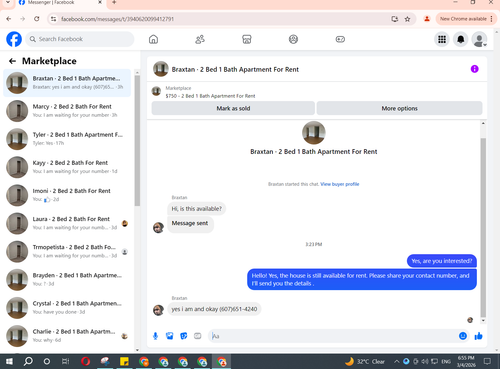This screenshot has height=369, width=500.
Task: Attach a photo using the image icon
Action: (x=170, y=336)
